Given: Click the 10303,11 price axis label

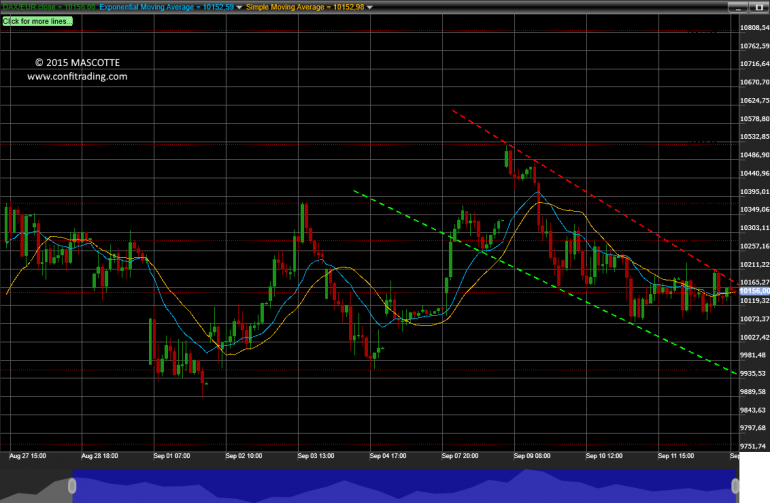Looking at the screenshot, I should pos(755,227).
